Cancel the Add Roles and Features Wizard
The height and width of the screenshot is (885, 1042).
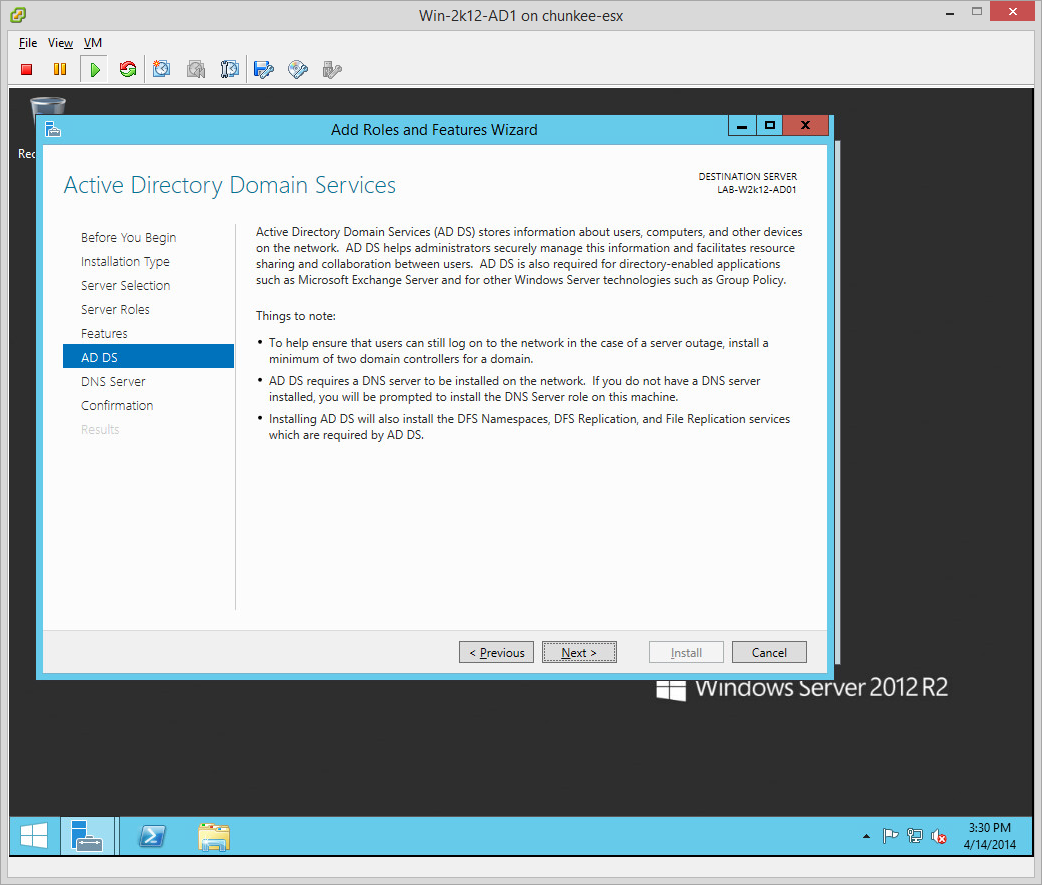pos(769,653)
